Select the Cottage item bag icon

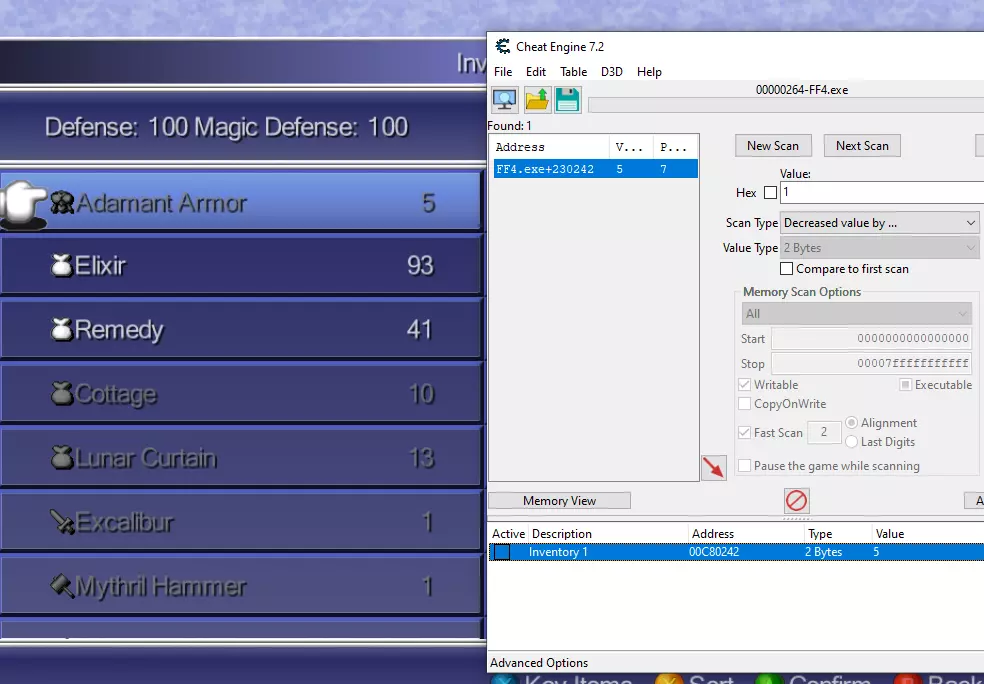(x=62, y=393)
